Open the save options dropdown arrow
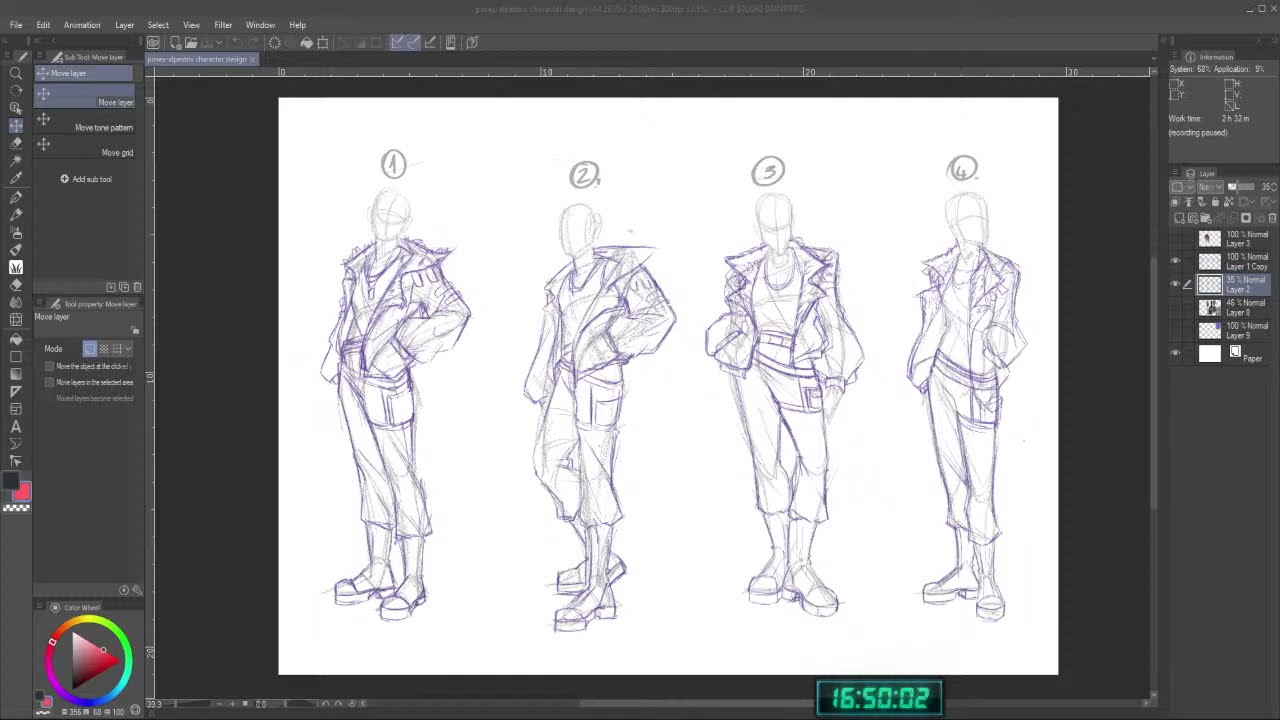Screen dimensions: 1280x720 220,42
